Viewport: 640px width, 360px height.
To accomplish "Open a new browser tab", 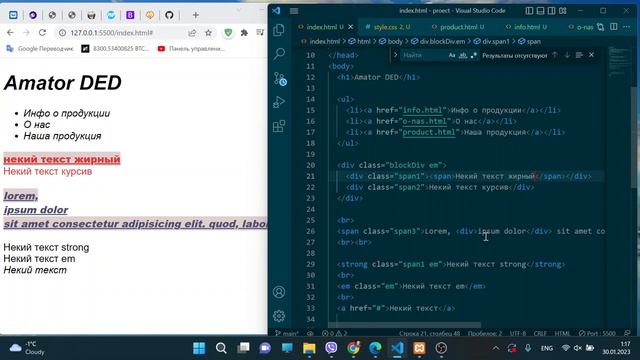I will (x=196, y=15).
